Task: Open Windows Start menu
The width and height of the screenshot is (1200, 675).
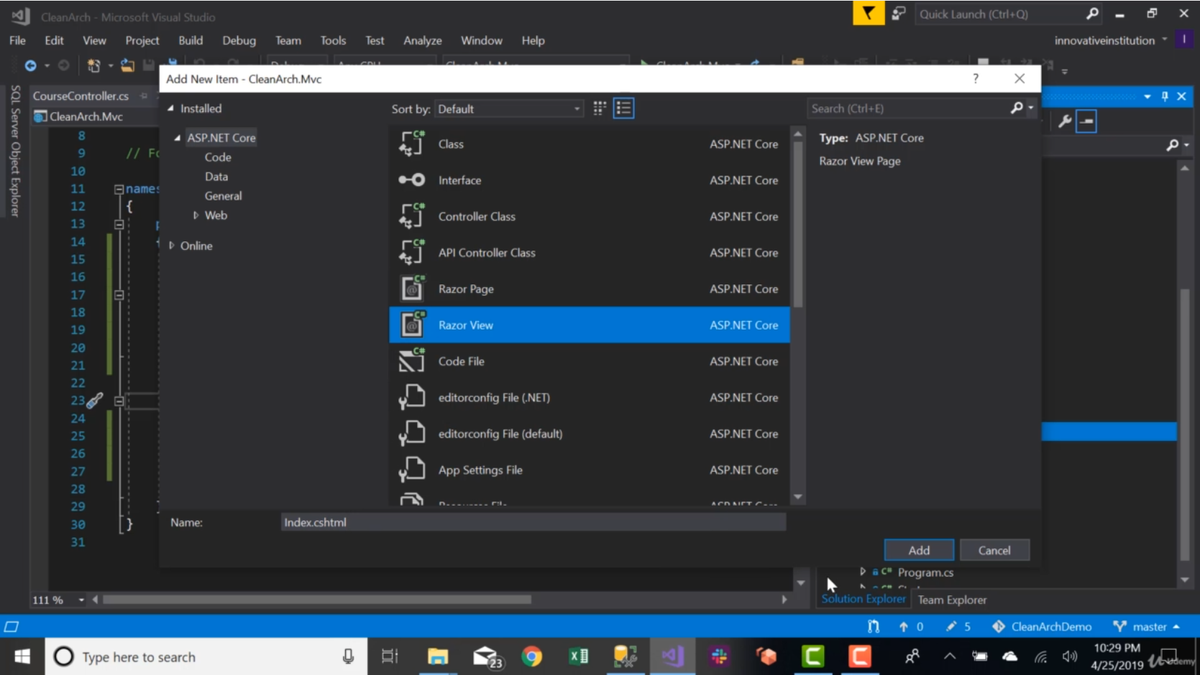Action: click(x=22, y=657)
